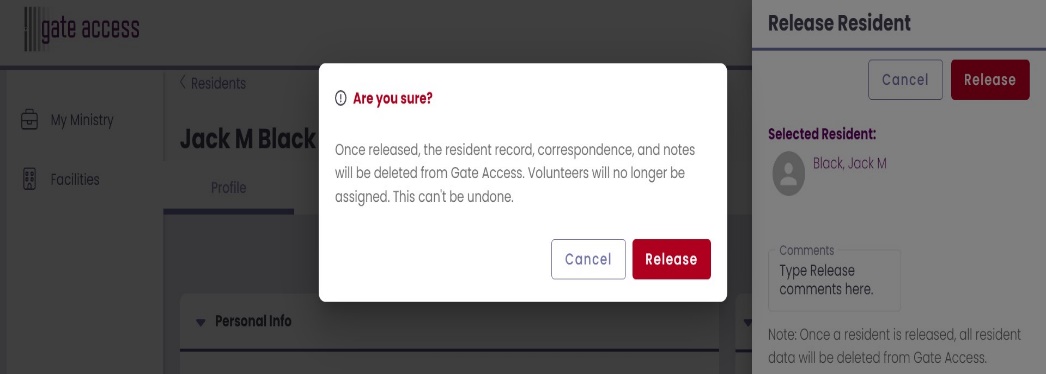Collapse the Personal Info section triangle
This screenshot has height=374, width=1046.
point(200,322)
